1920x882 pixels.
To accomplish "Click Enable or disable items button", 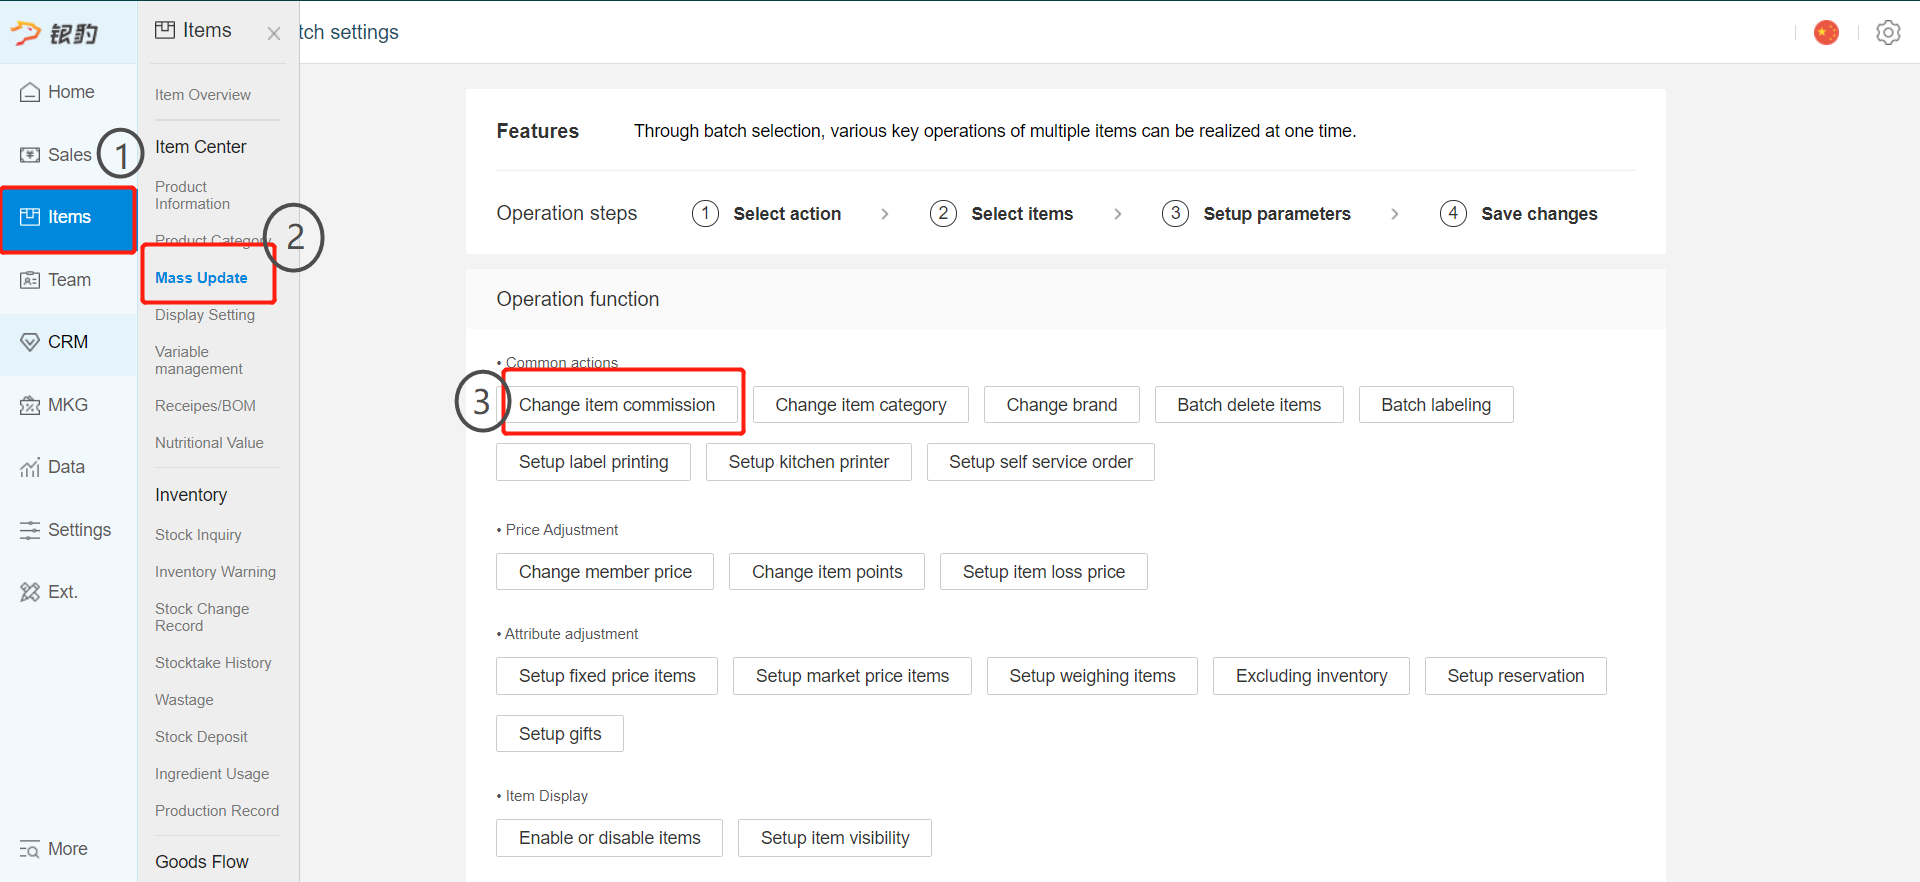I will (x=610, y=838).
